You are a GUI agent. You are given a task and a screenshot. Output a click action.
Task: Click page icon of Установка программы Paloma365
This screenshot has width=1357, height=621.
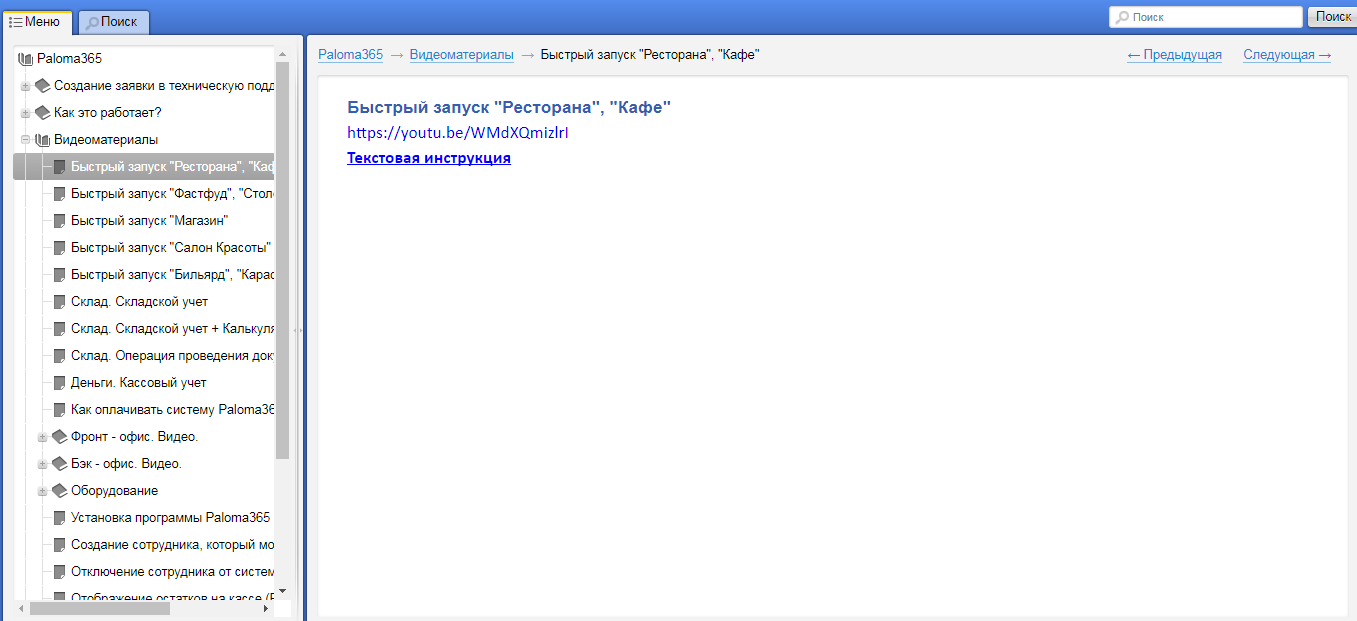60,518
